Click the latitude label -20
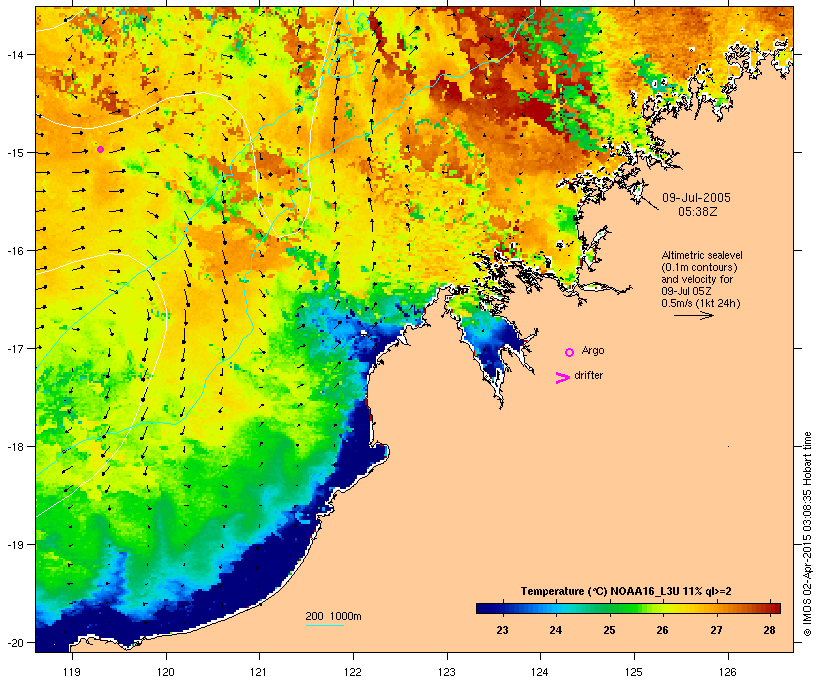The height and width of the screenshot is (680, 820). click(15, 642)
